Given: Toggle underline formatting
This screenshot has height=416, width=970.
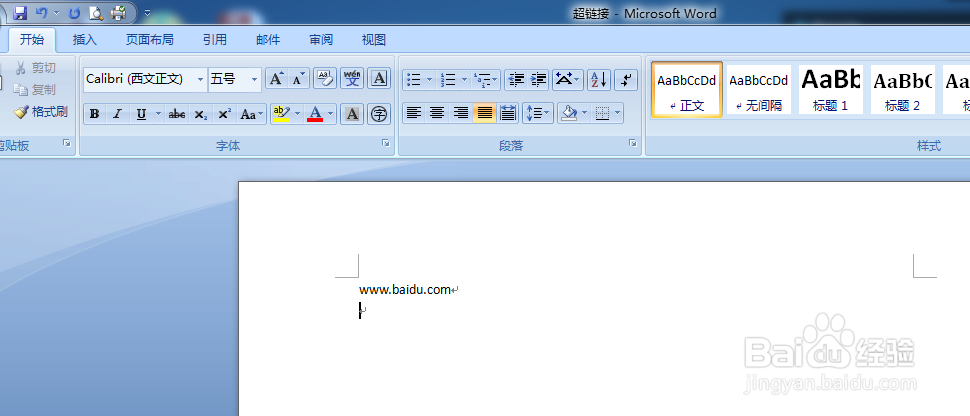Looking at the screenshot, I should [x=141, y=114].
